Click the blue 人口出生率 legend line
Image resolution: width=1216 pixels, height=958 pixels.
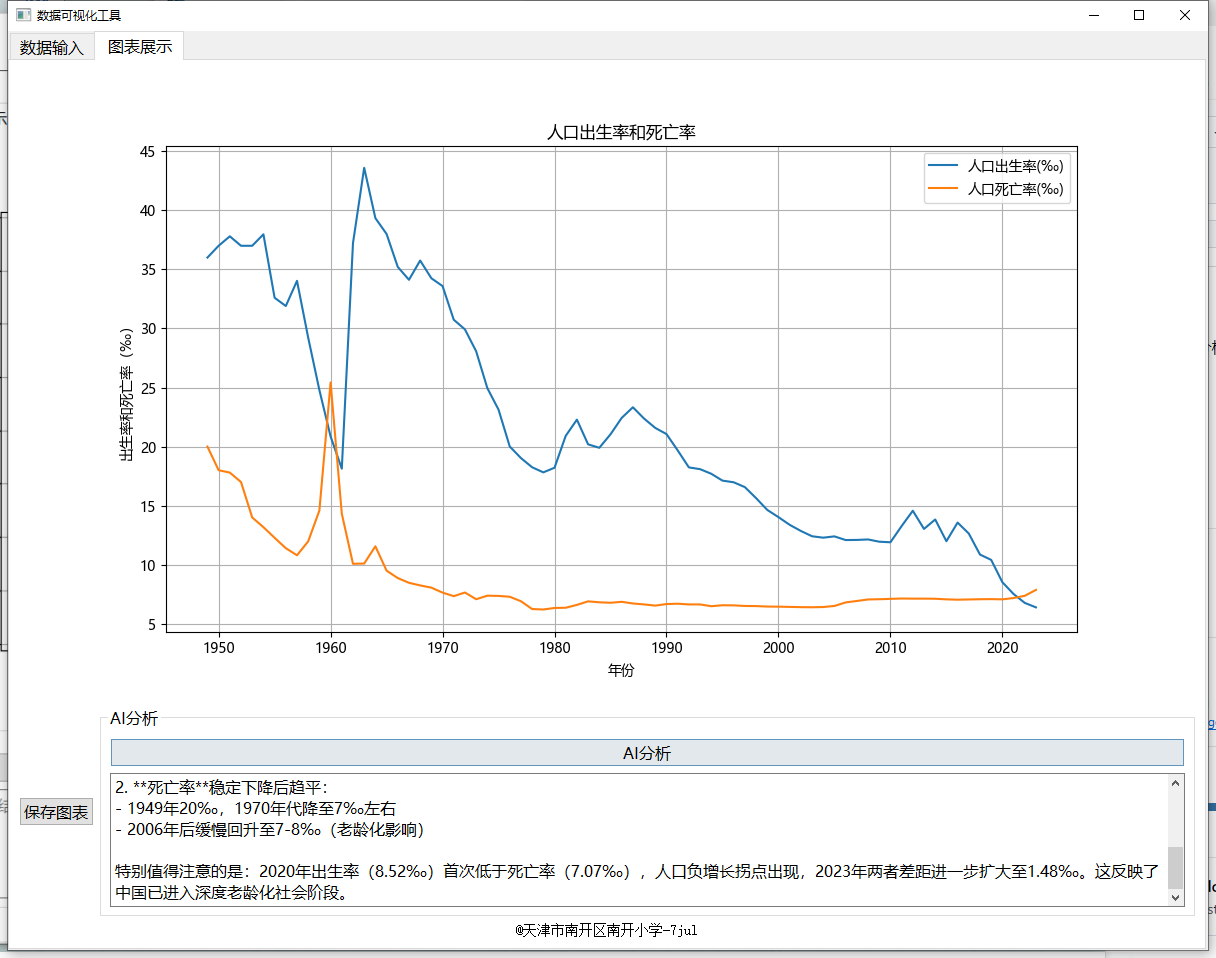pos(945,166)
